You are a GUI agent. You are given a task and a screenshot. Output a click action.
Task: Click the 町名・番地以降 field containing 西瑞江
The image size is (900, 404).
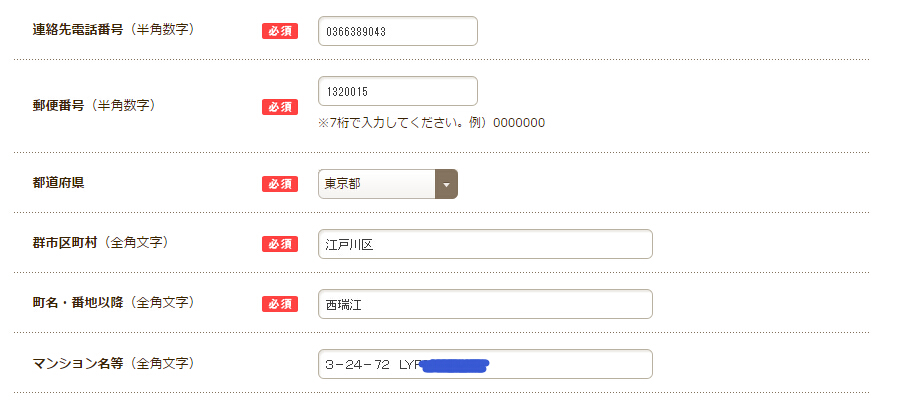click(485, 304)
